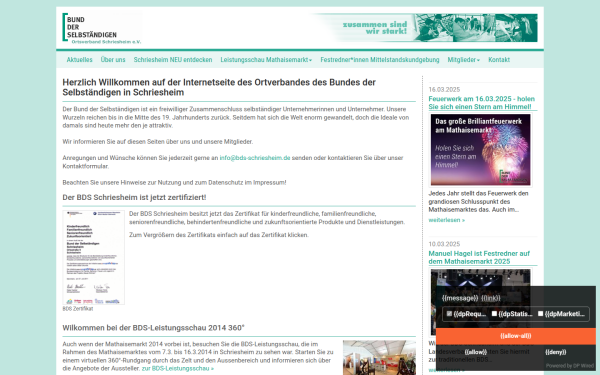This screenshot has height=375, width=600.
Task: Enlarge the BDS Zertifikat thumbnail
Action: [94, 257]
